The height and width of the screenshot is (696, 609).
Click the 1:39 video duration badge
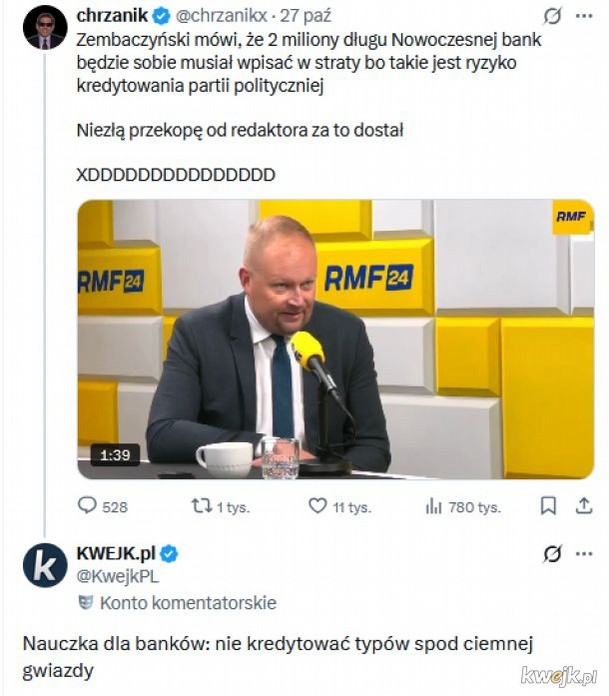(114, 456)
